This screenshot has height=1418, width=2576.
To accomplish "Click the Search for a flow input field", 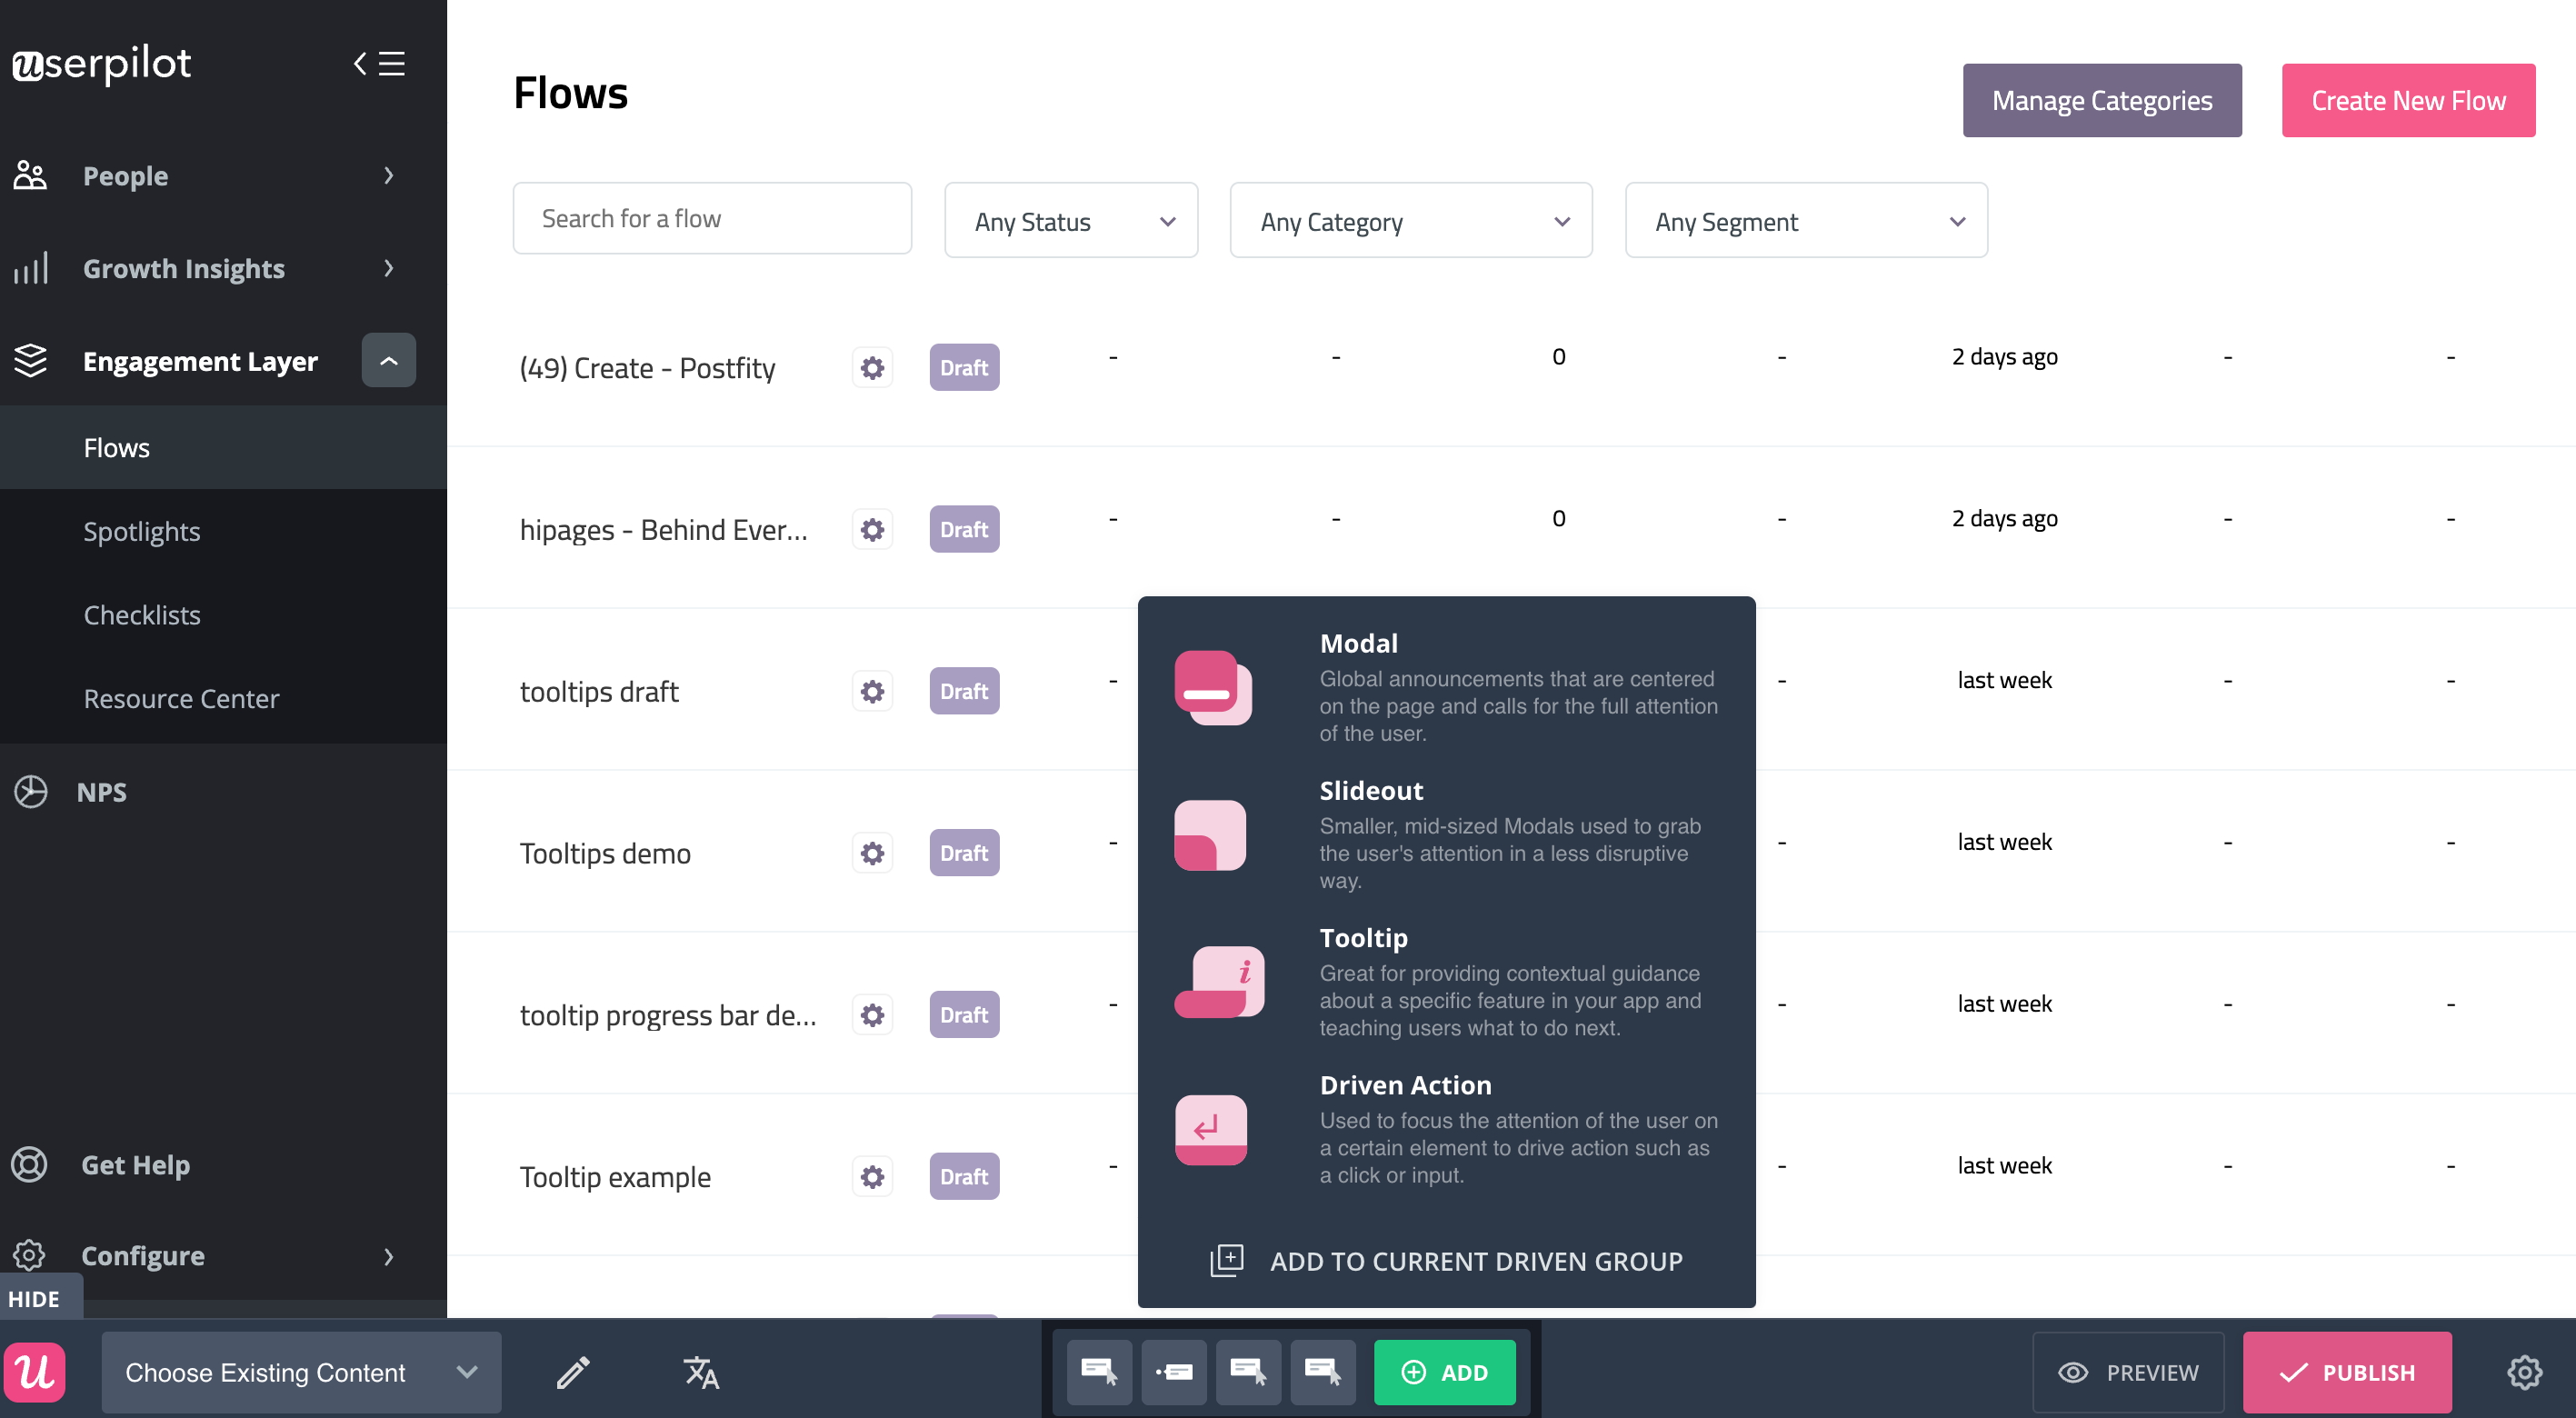I will [710, 218].
